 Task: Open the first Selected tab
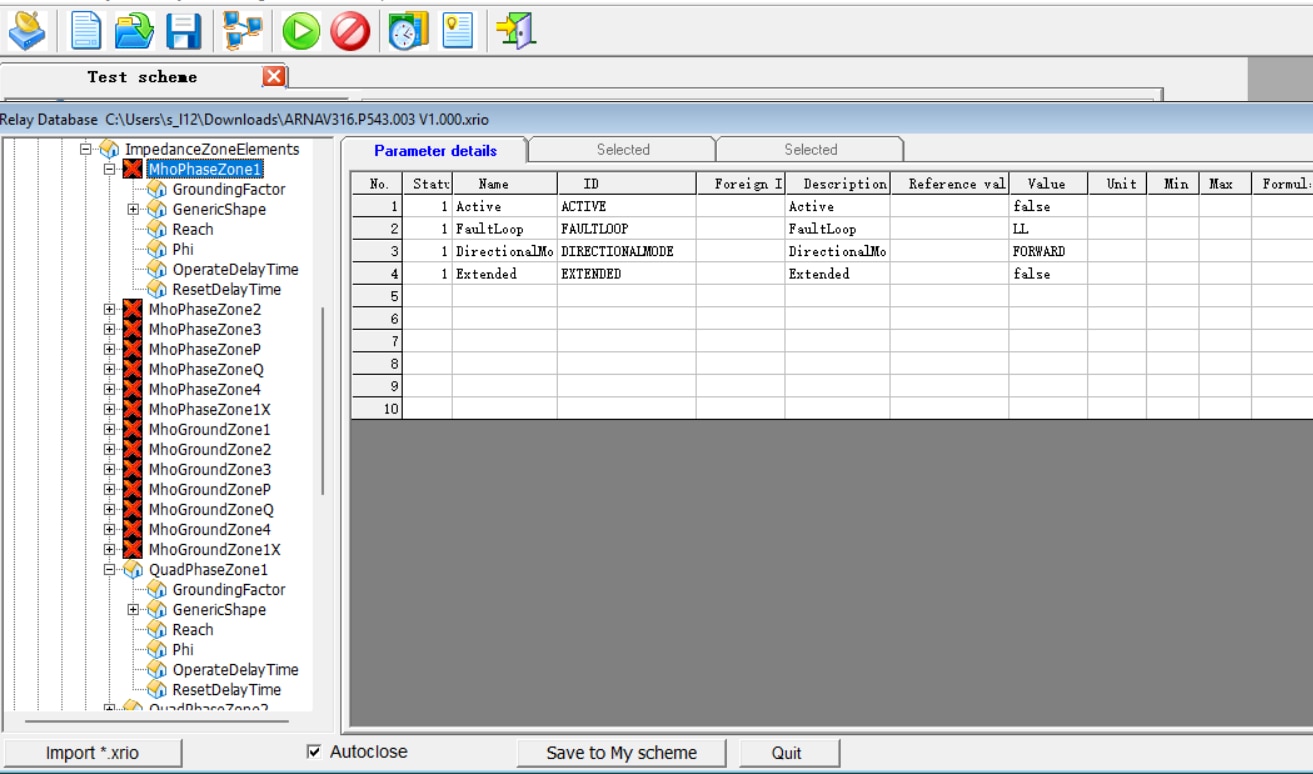tap(623, 150)
